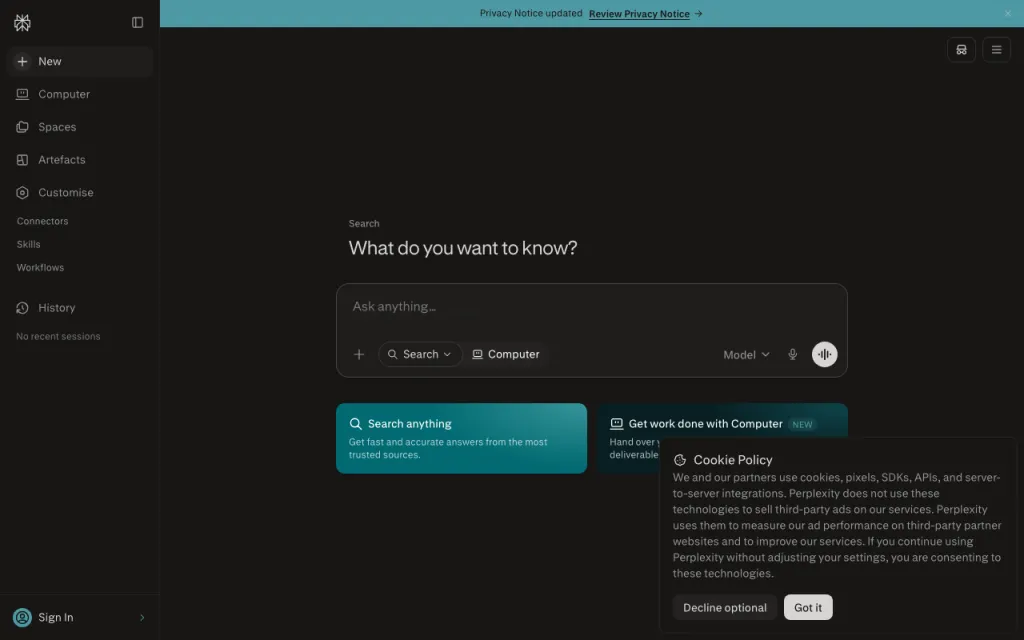
Task: Click the Customise hexagon icon
Action: pyautogui.click(x=22, y=193)
